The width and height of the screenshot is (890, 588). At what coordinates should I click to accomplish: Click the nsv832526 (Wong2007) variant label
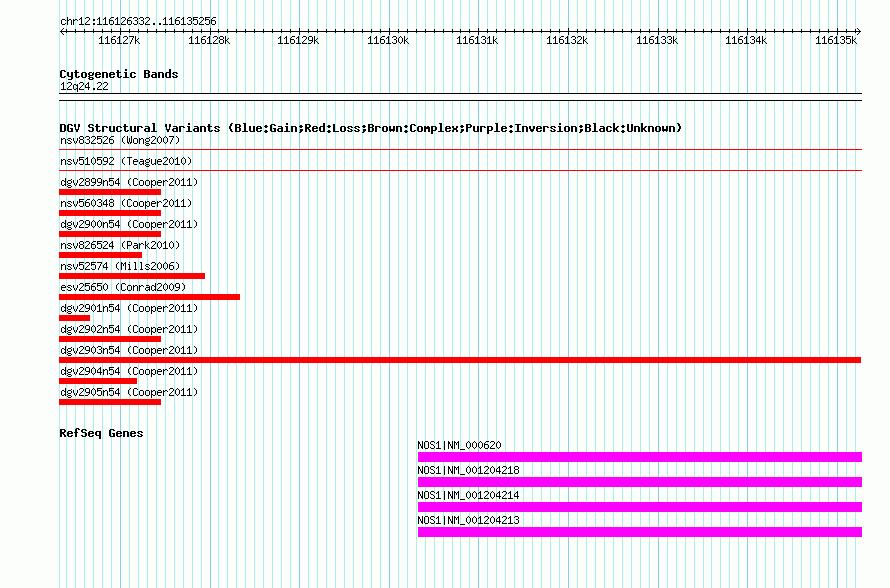point(120,140)
